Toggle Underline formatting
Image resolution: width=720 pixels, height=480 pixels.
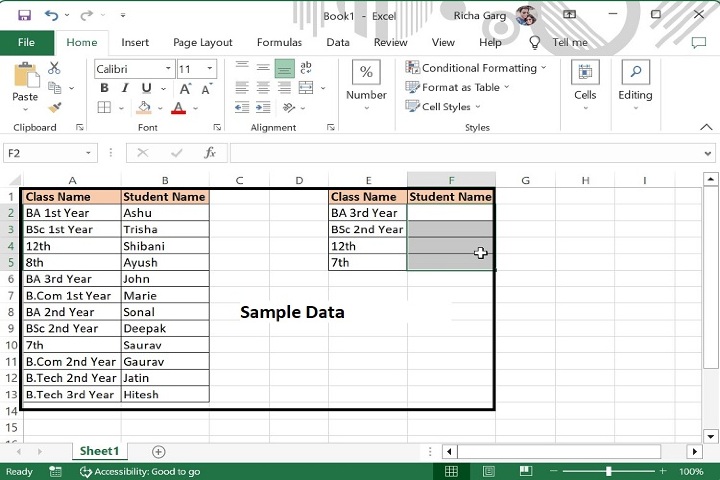coord(146,88)
